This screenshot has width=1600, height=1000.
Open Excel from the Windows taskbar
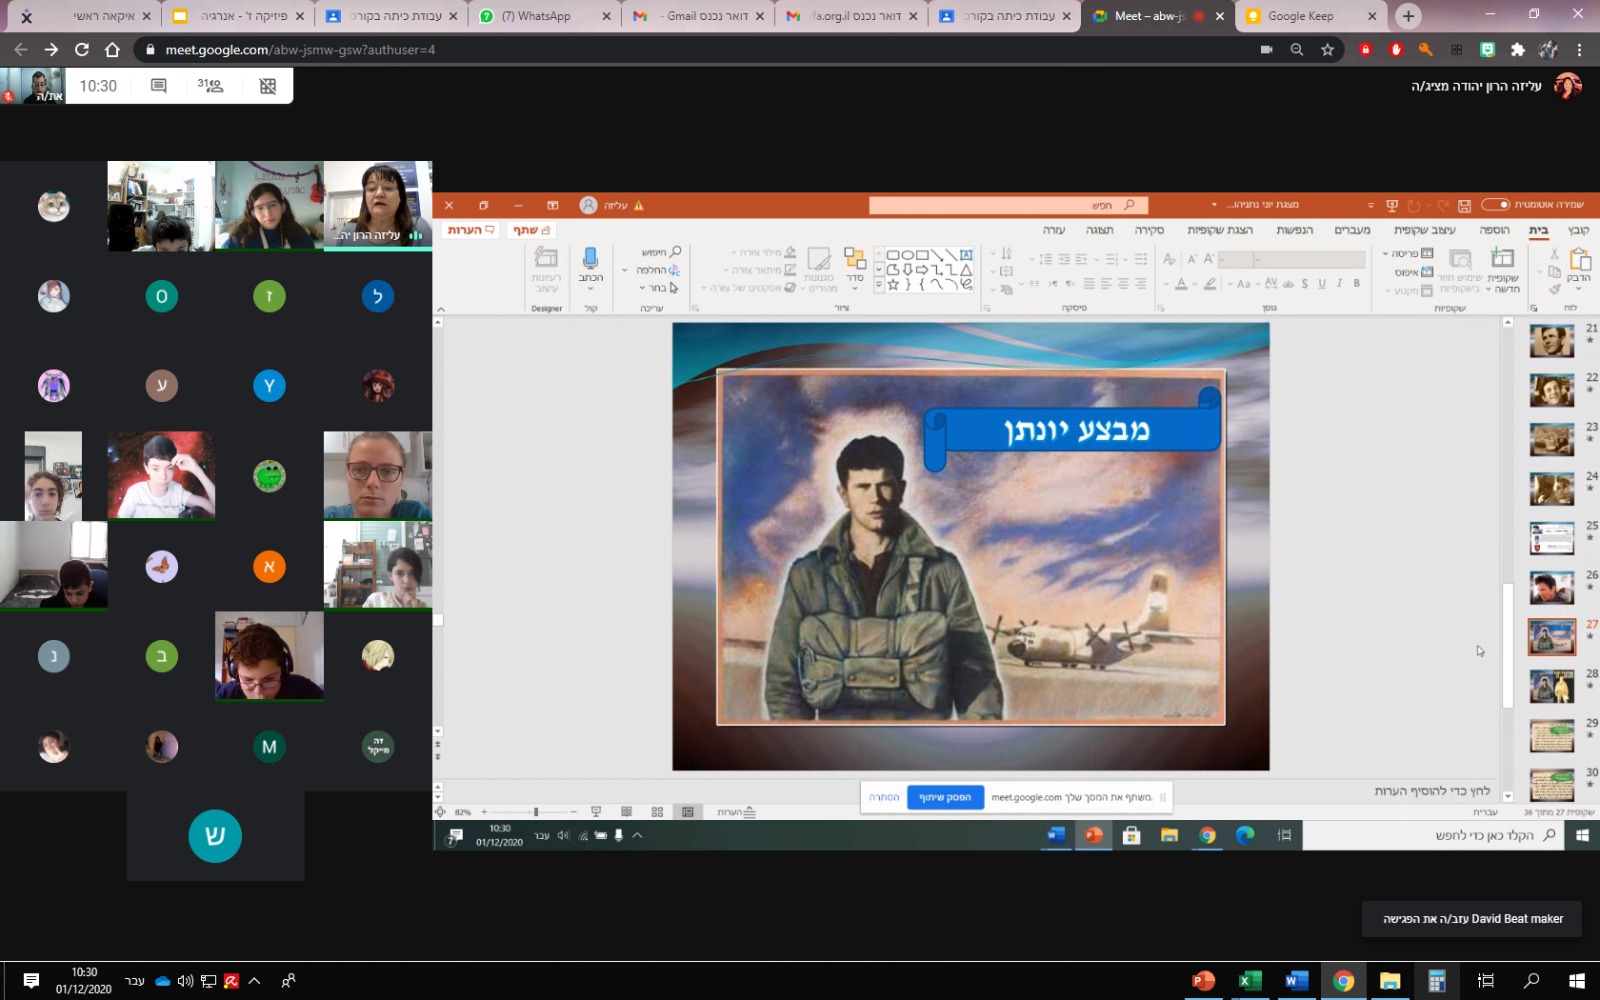[x=1250, y=981]
